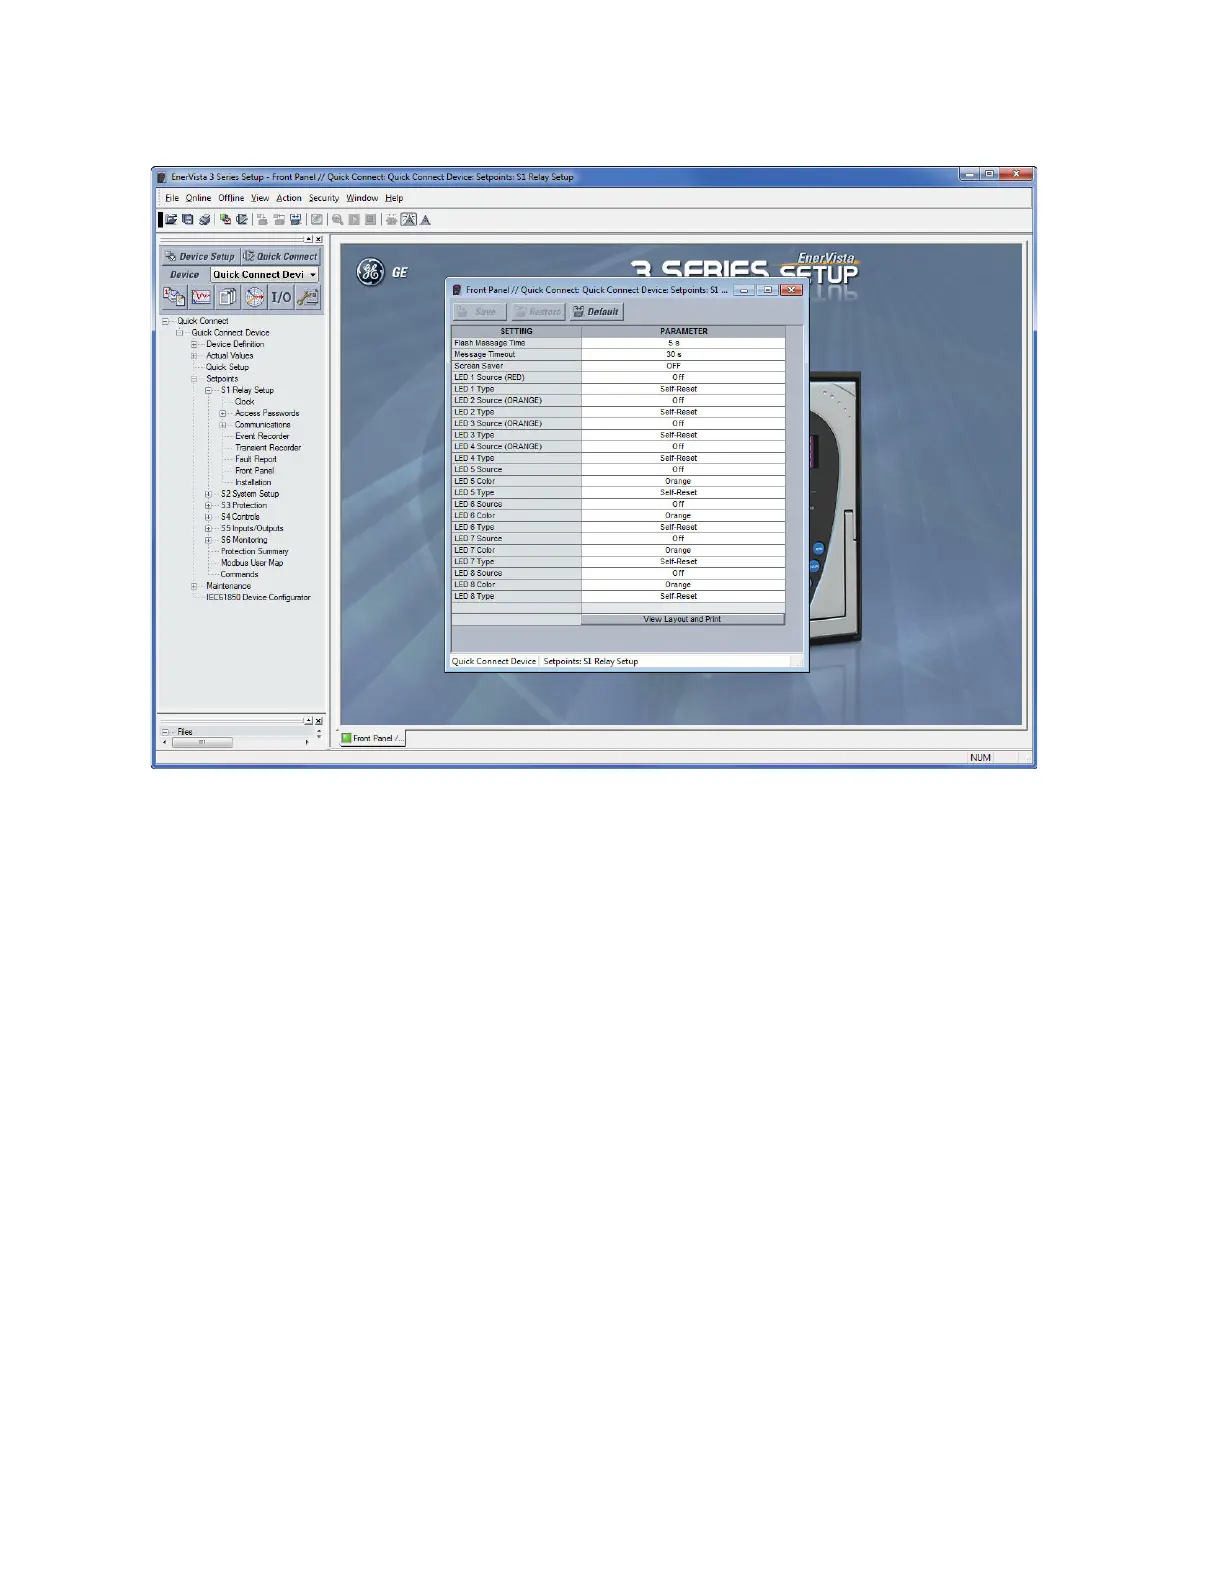Image resolution: width=1224 pixels, height=1584 pixels.
Task: Click the Files panel horizontal scrollbar thumb
Action: point(202,742)
